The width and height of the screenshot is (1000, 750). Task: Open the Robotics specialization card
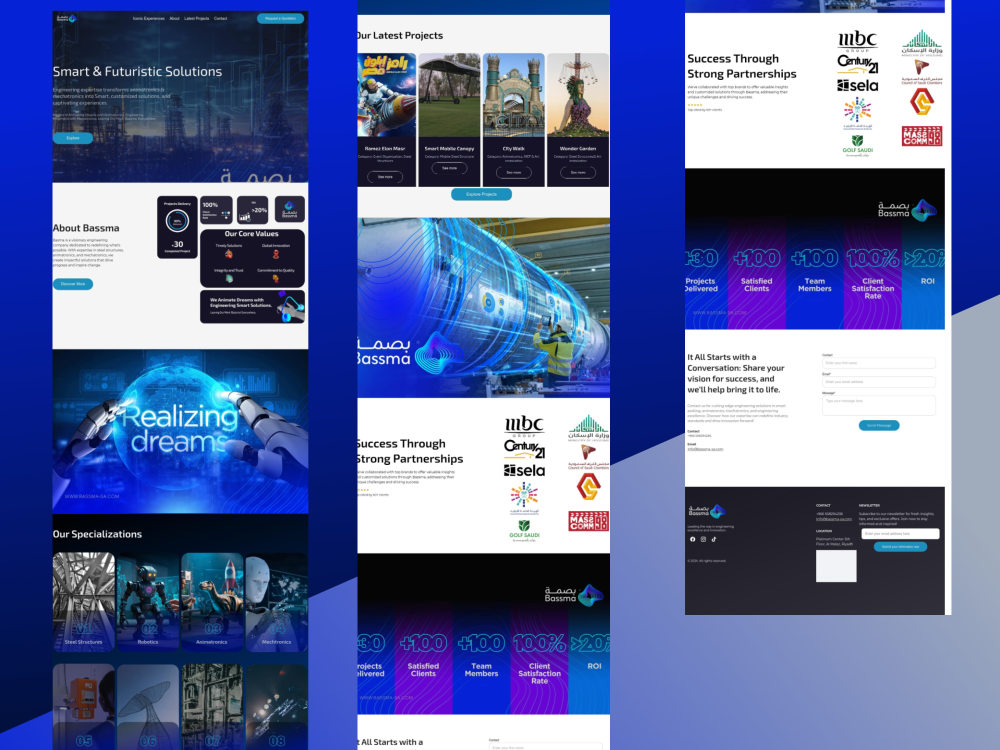(148, 602)
